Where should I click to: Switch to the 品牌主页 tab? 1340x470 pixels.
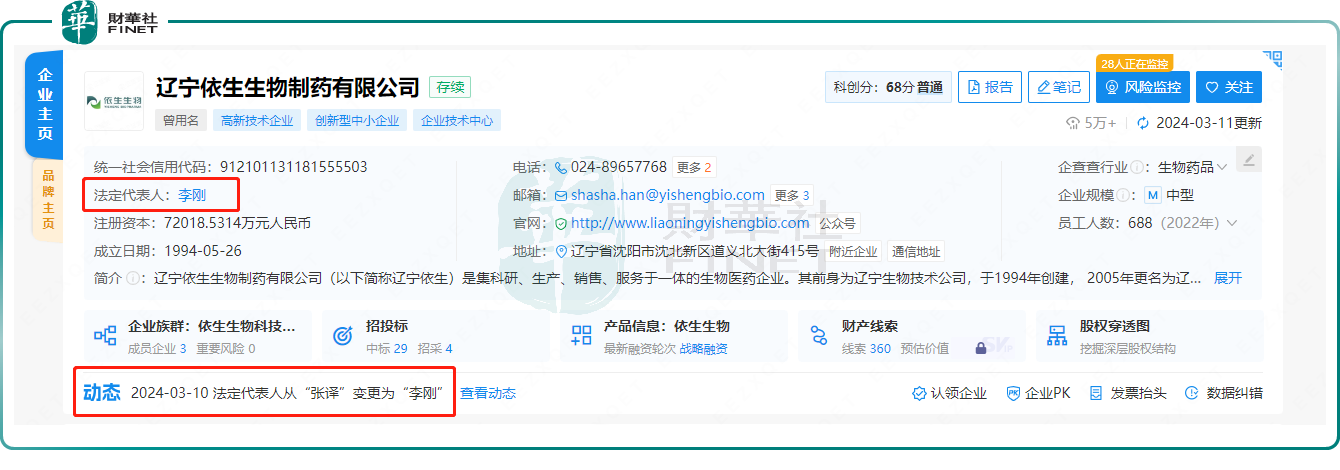(47, 200)
